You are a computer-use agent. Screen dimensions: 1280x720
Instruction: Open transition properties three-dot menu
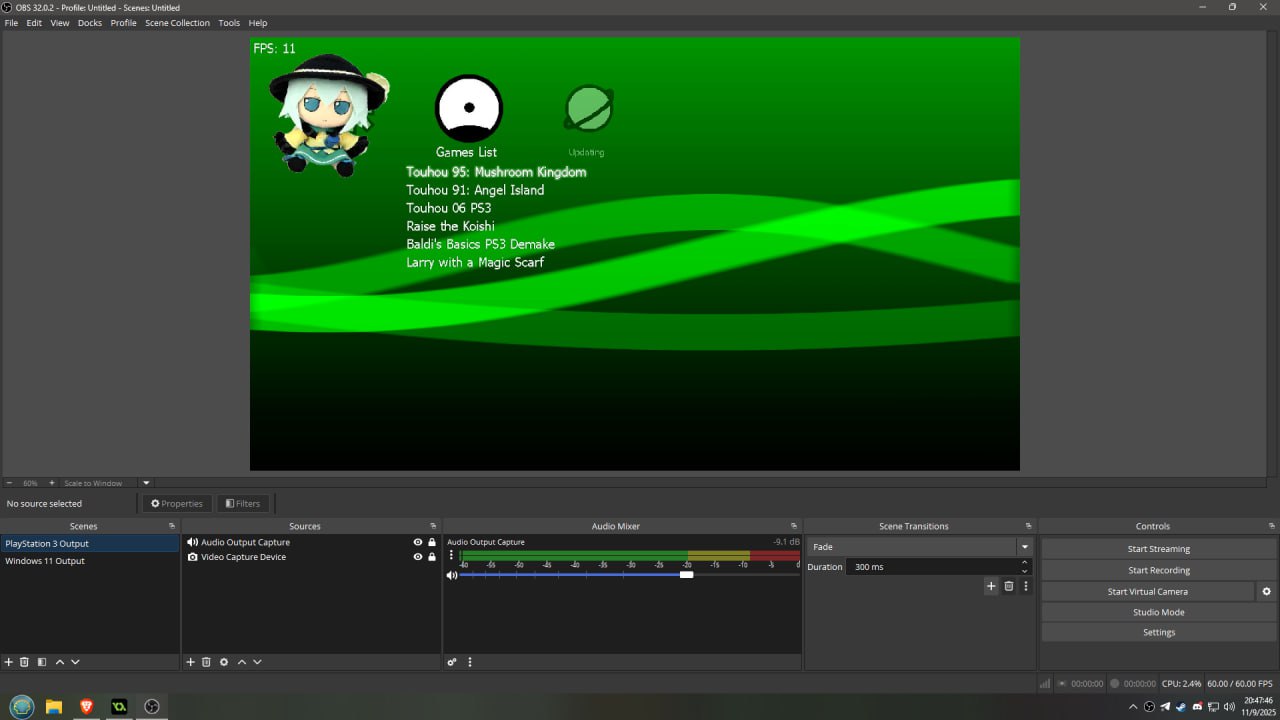pyautogui.click(x=1025, y=586)
